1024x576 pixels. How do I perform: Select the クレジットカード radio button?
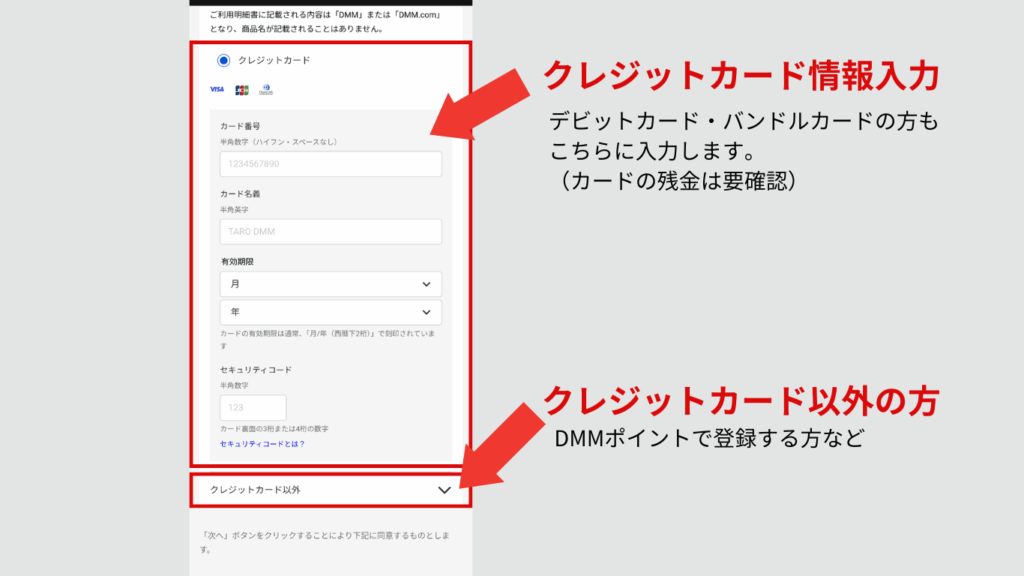[223, 60]
